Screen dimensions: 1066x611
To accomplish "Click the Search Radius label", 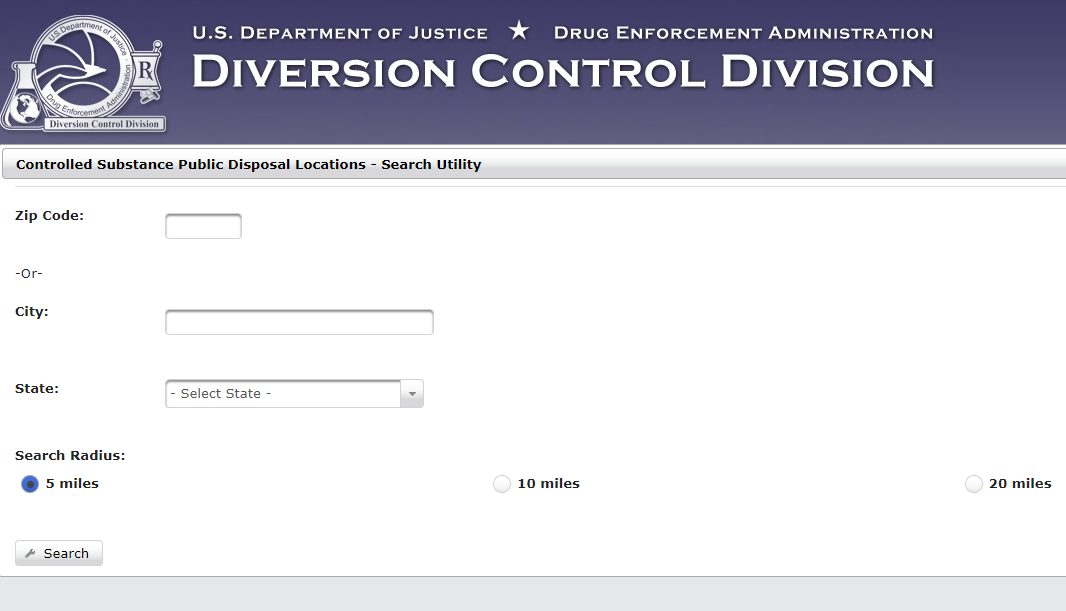I will pyautogui.click(x=70, y=455).
